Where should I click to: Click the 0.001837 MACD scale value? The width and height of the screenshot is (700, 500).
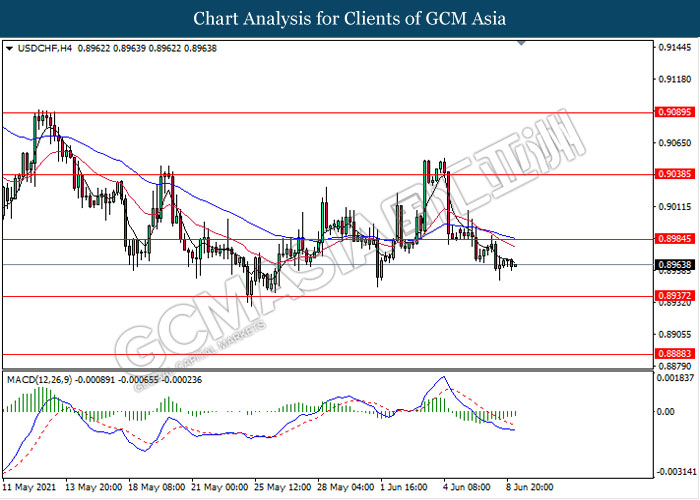click(676, 378)
